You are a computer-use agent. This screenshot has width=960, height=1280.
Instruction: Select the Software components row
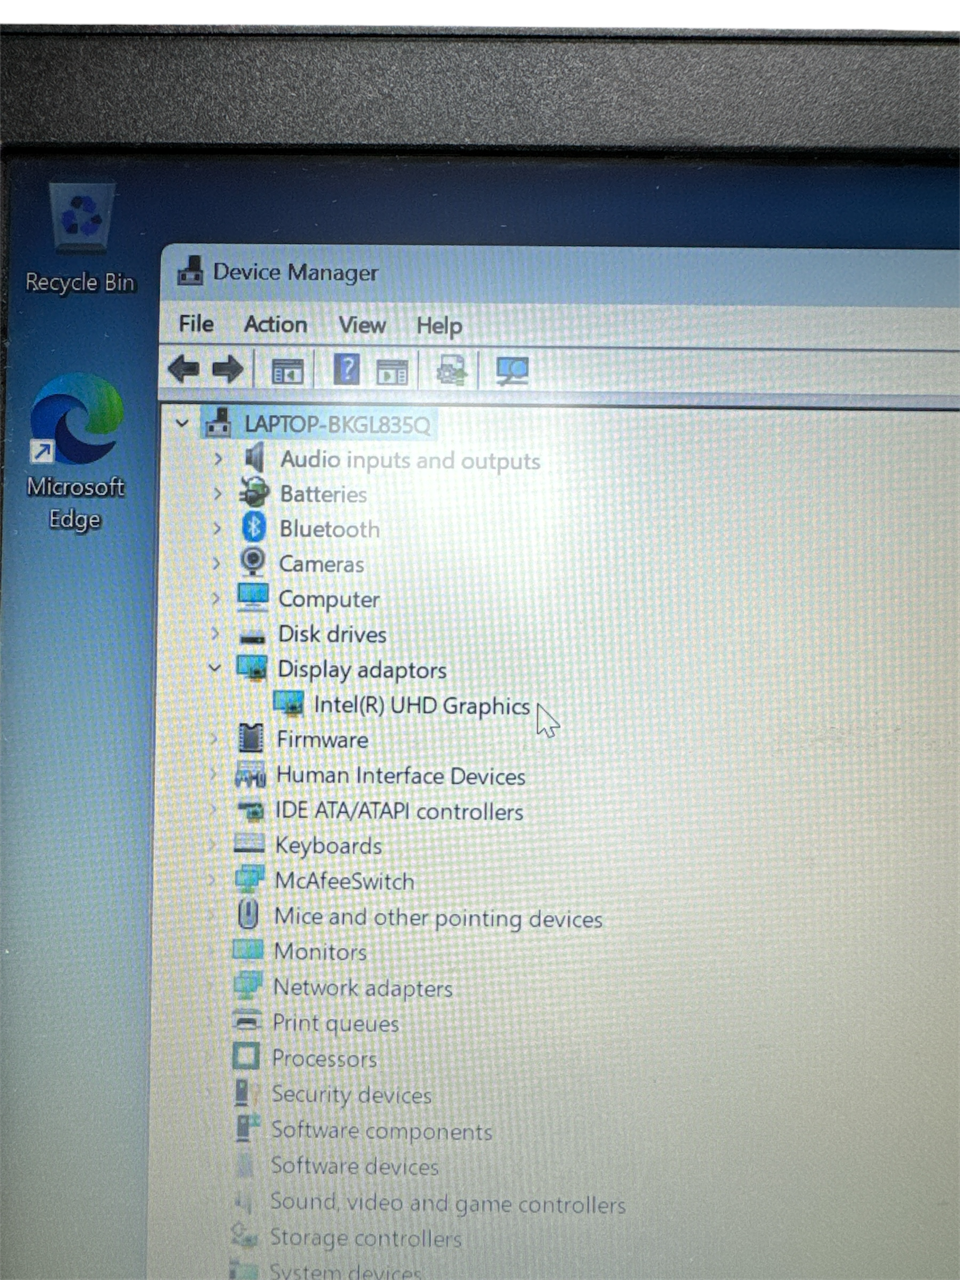click(x=381, y=1131)
